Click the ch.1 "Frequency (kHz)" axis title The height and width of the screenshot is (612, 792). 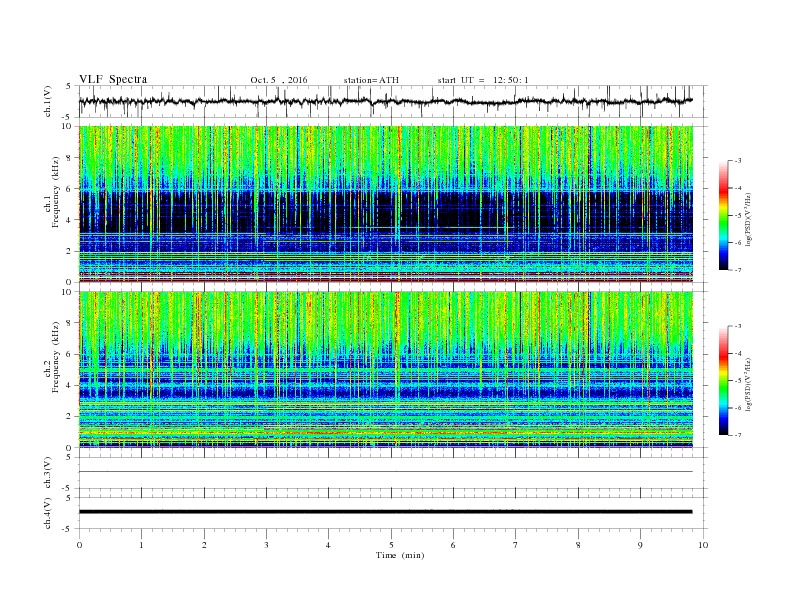[x=56, y=192]
